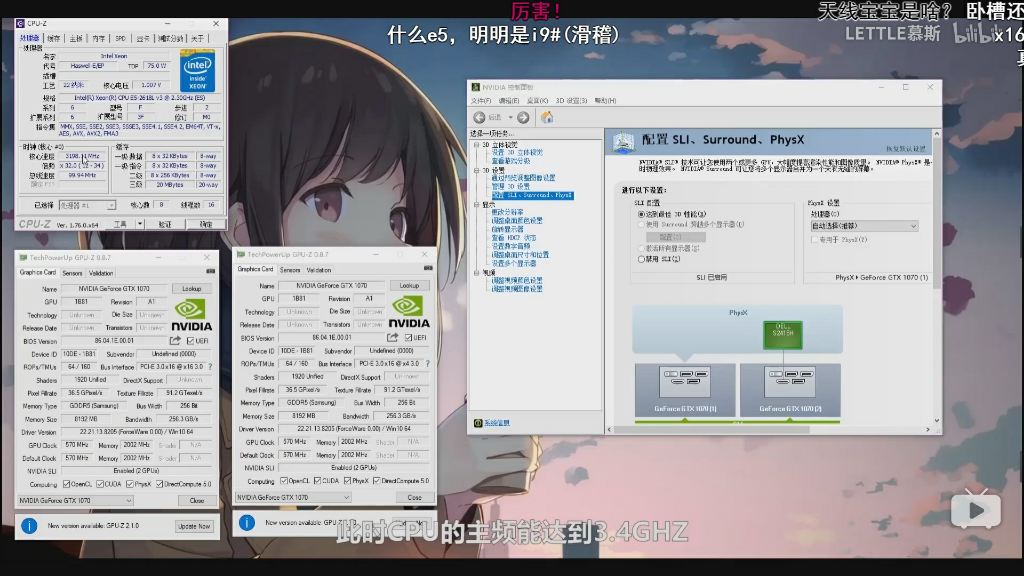The height and width of the screenshot is (576, 1024).
Task: Click the SLI page header icon
Action: (623, 141)
